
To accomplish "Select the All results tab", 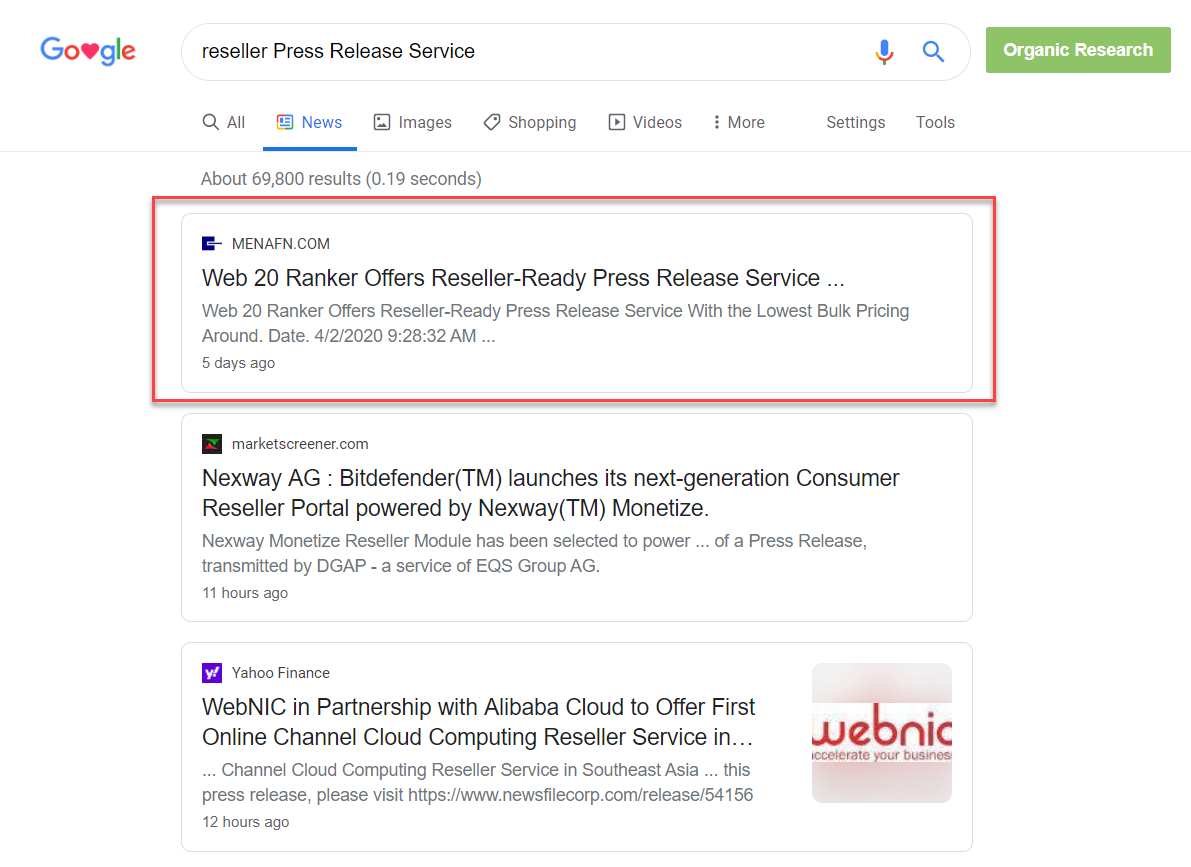I will click(x=223, y=123).
